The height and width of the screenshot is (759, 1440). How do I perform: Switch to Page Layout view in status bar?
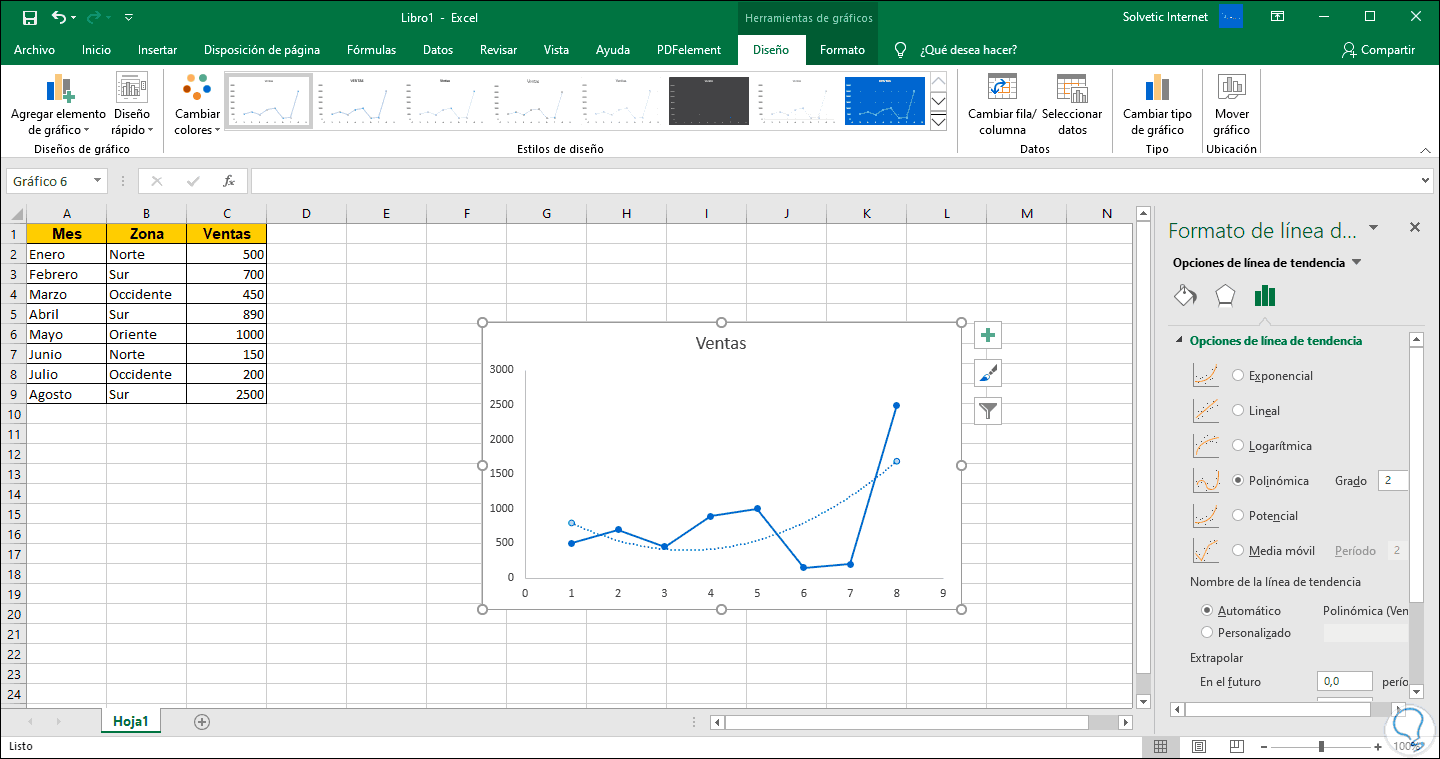[1198, 746]
